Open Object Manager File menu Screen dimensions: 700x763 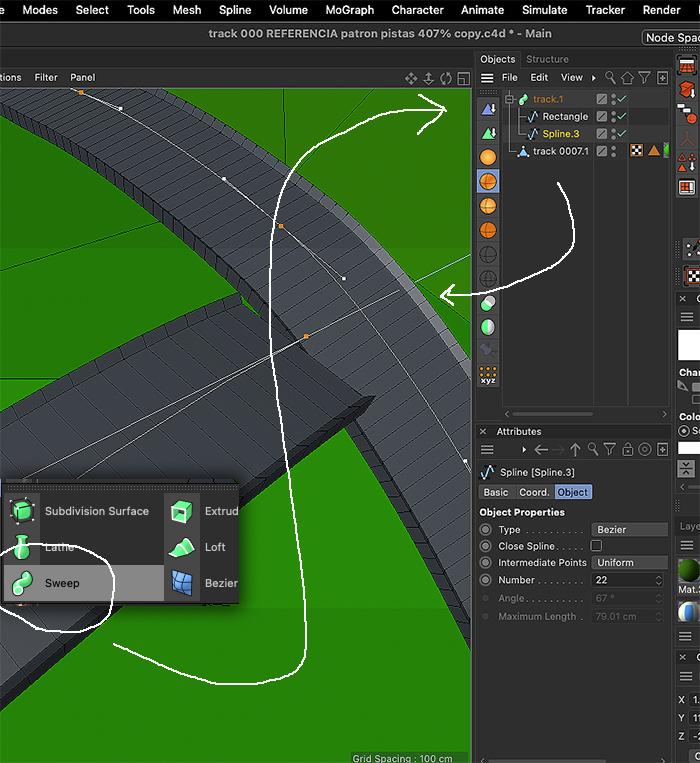pyautogui.click(x=509, y=78)
